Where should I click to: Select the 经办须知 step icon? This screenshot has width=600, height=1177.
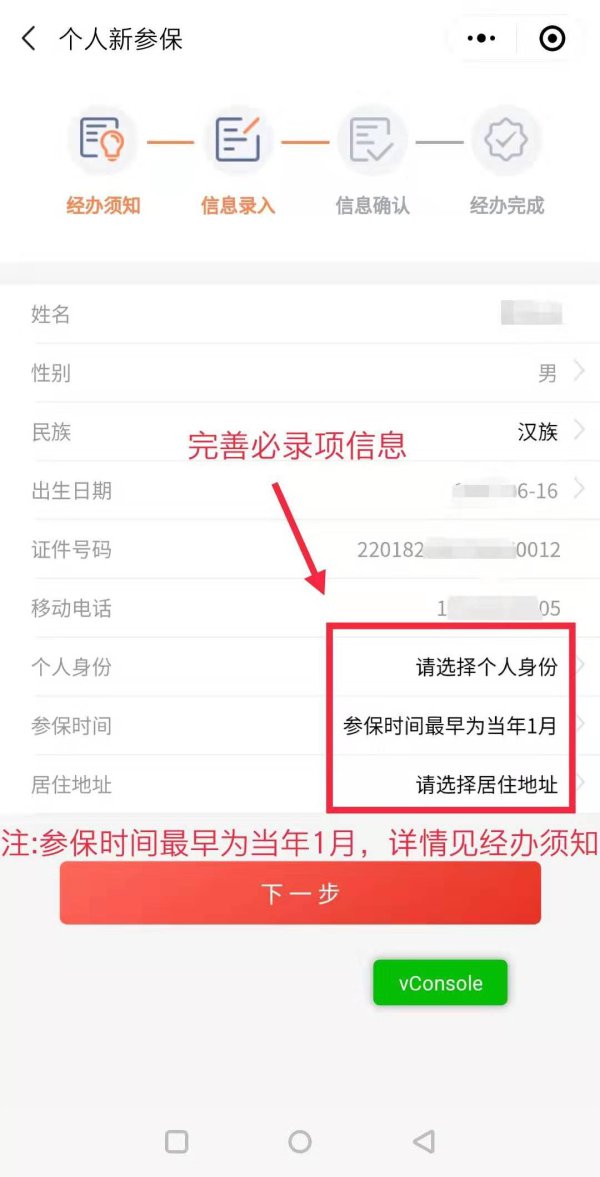(103, 141)
